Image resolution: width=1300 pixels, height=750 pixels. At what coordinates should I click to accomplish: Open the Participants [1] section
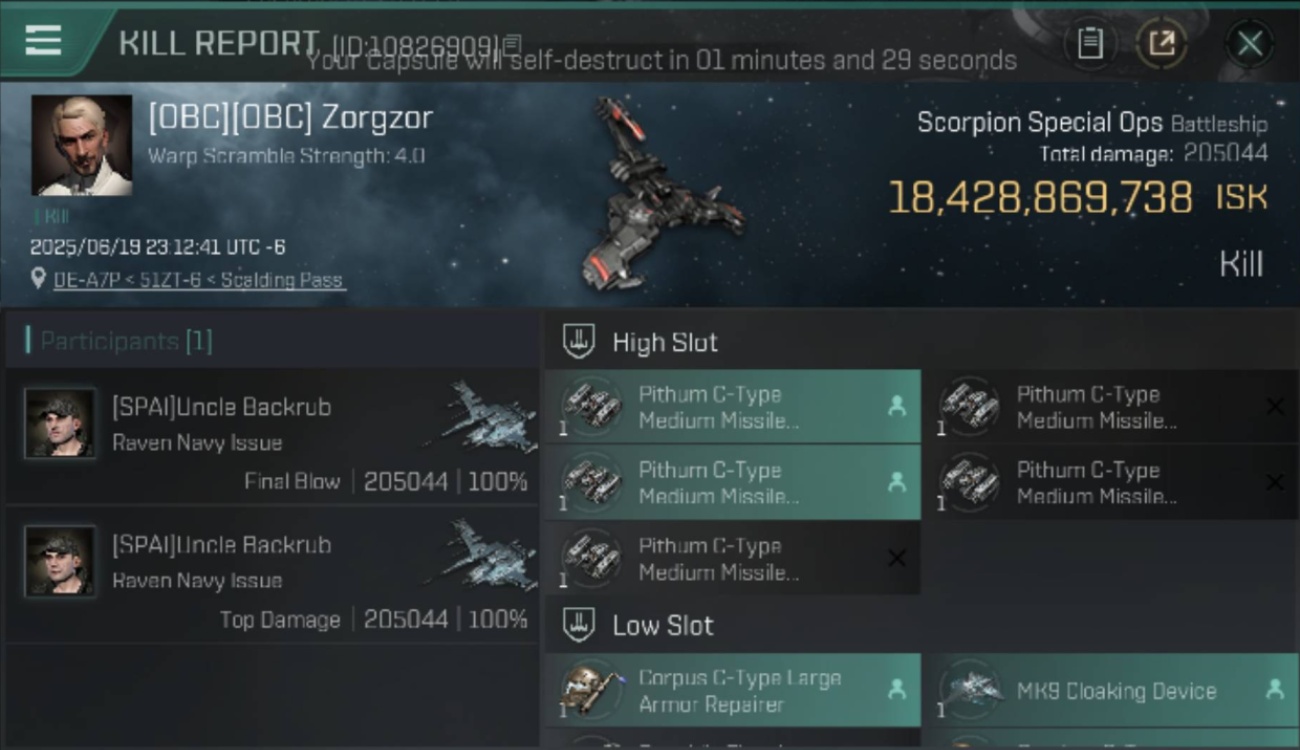click(126, 341)
